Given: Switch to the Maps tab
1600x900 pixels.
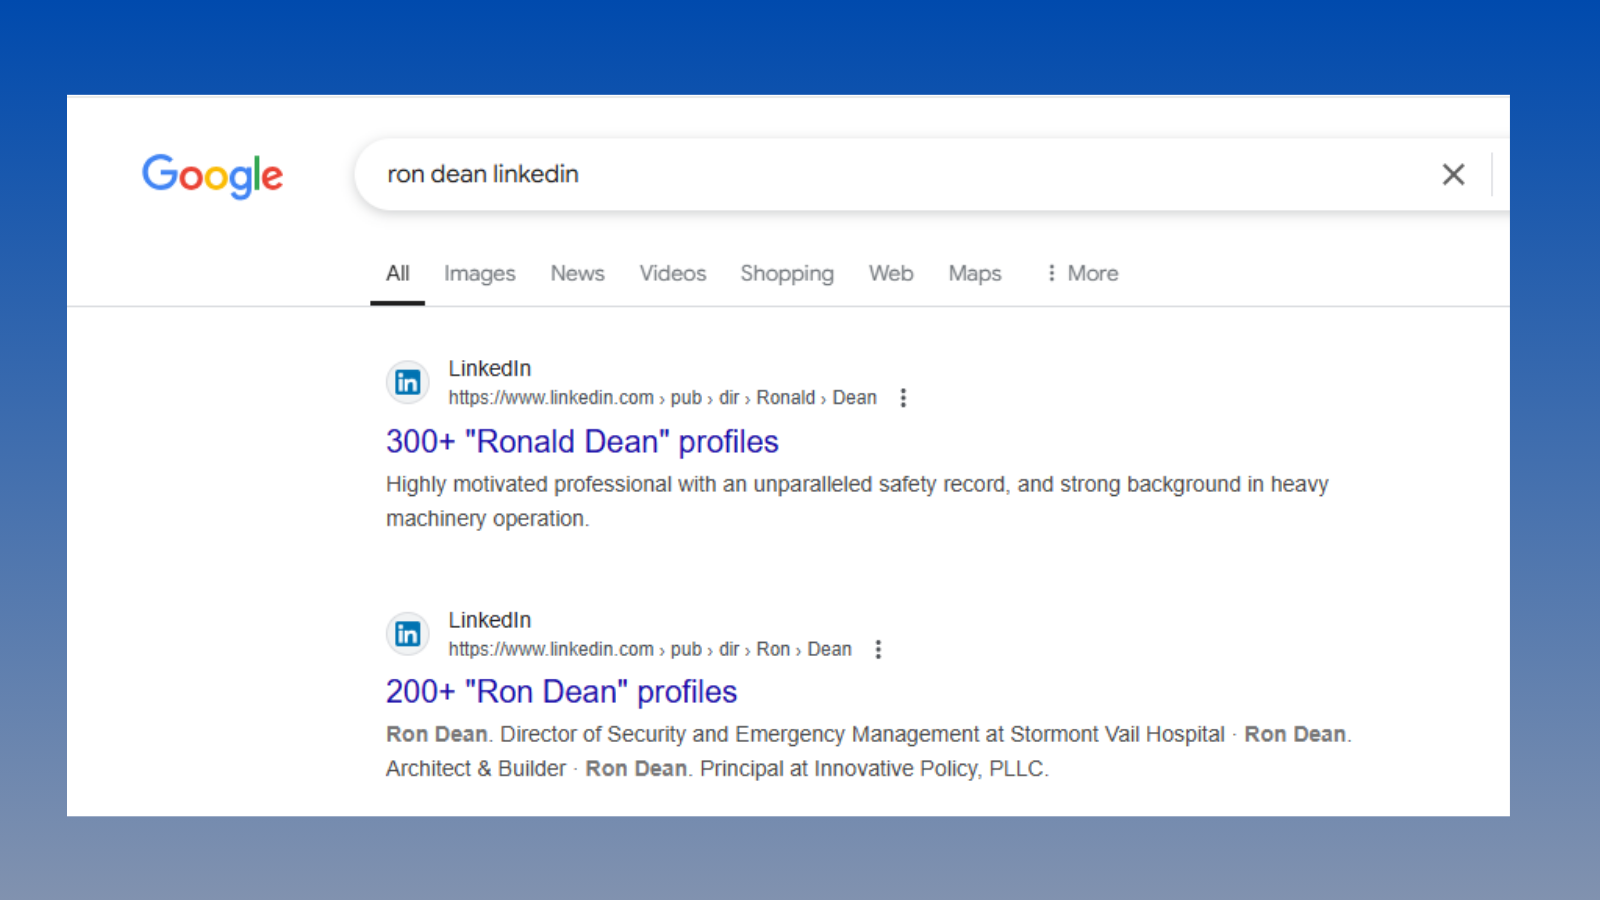Looking at the screenshot, I should pyautogui.click(x=975, y=273).
